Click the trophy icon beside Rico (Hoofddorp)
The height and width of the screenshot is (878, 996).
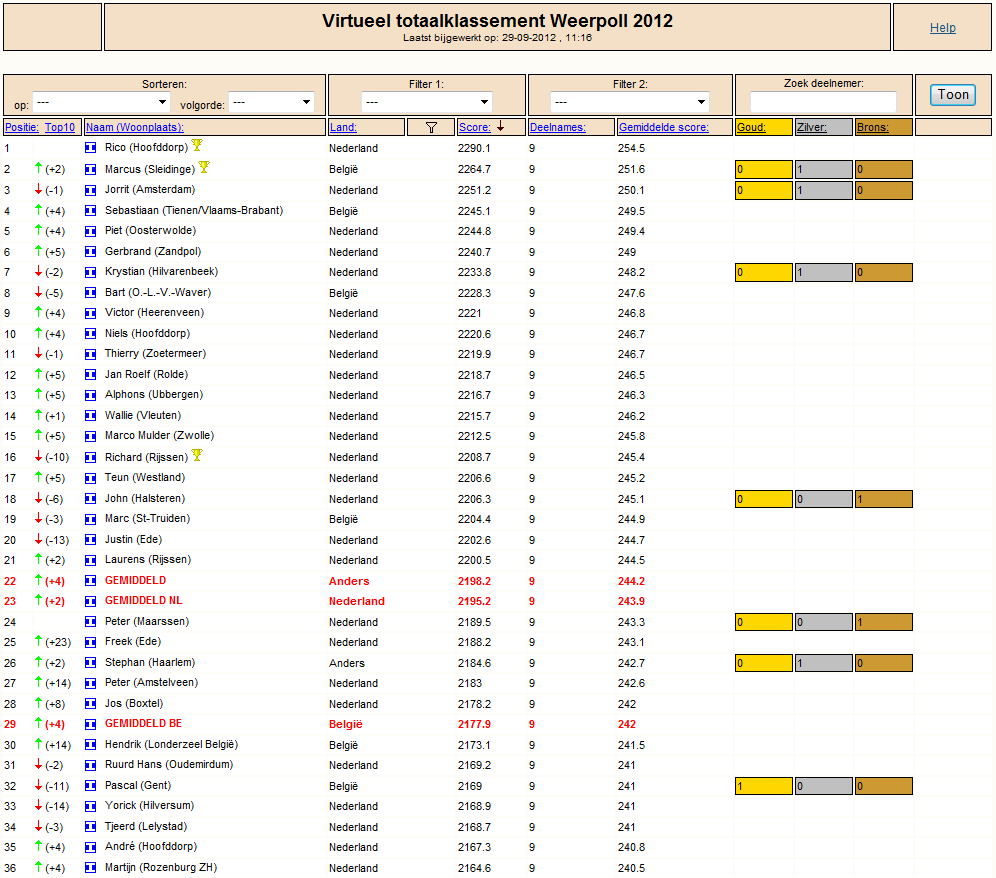197,145
